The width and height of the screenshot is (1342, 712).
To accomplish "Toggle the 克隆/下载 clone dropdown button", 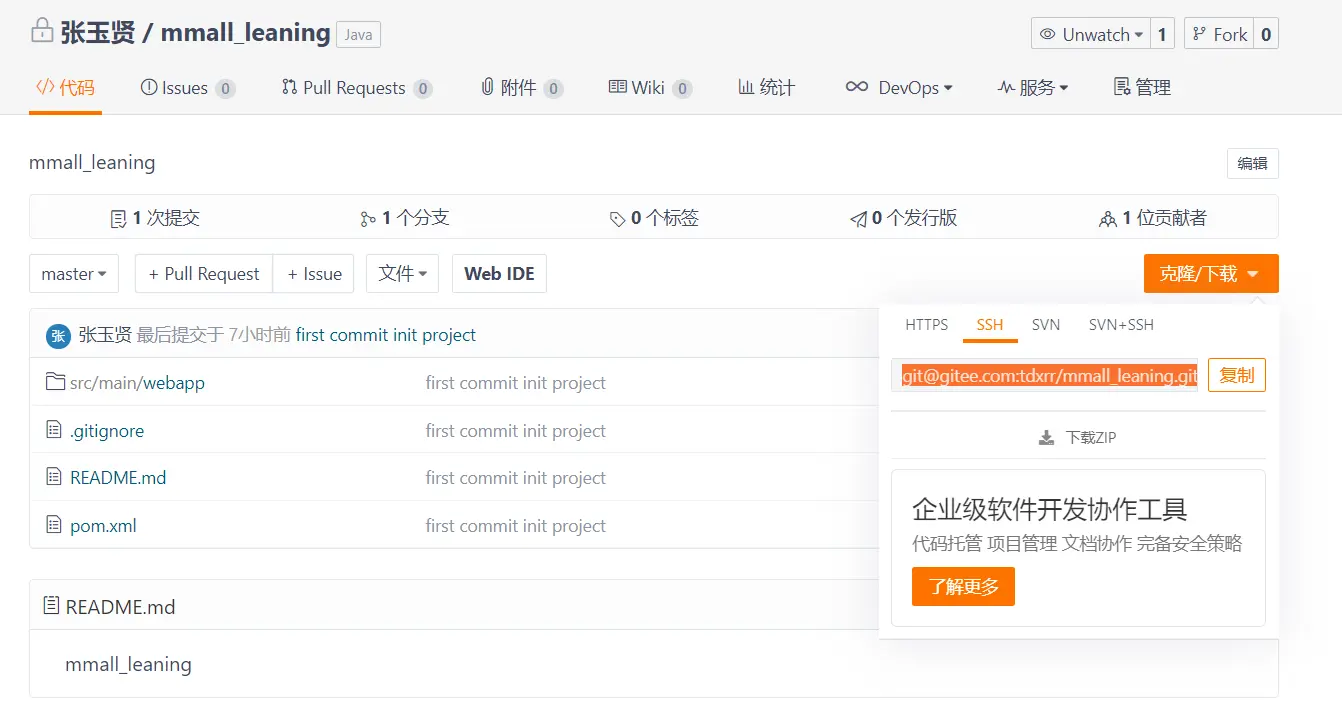I will [1211, 274].
